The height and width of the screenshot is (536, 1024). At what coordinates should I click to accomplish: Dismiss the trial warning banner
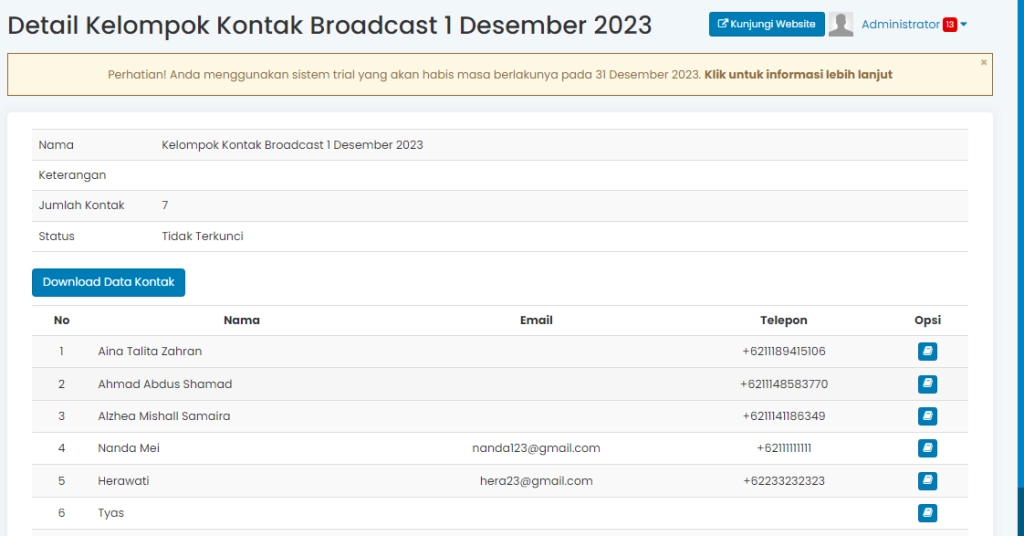pyautogui.click(x=984, y=63)
